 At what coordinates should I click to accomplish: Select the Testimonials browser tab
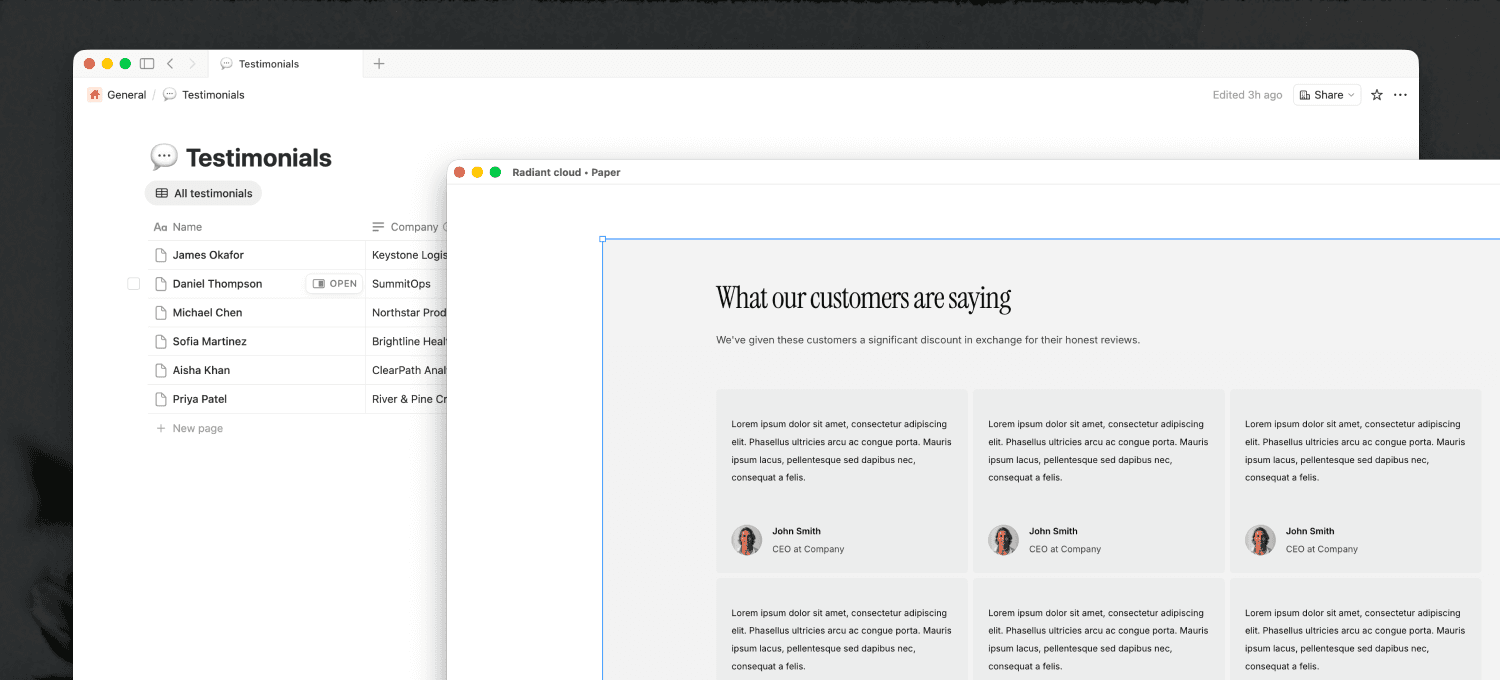(285, 64)
